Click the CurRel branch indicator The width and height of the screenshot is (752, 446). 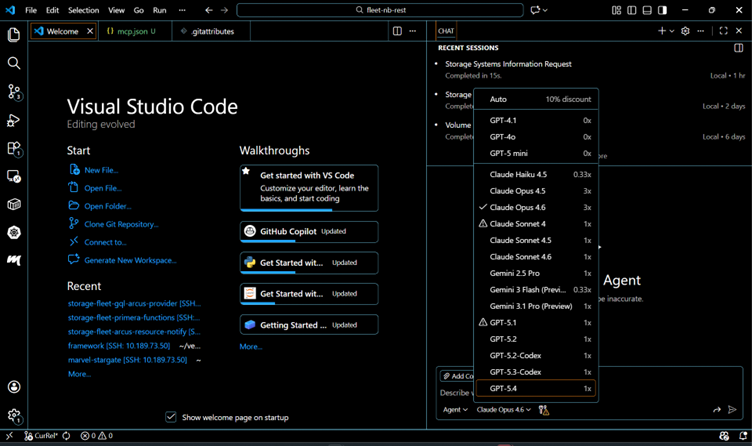tap(41, 436)
